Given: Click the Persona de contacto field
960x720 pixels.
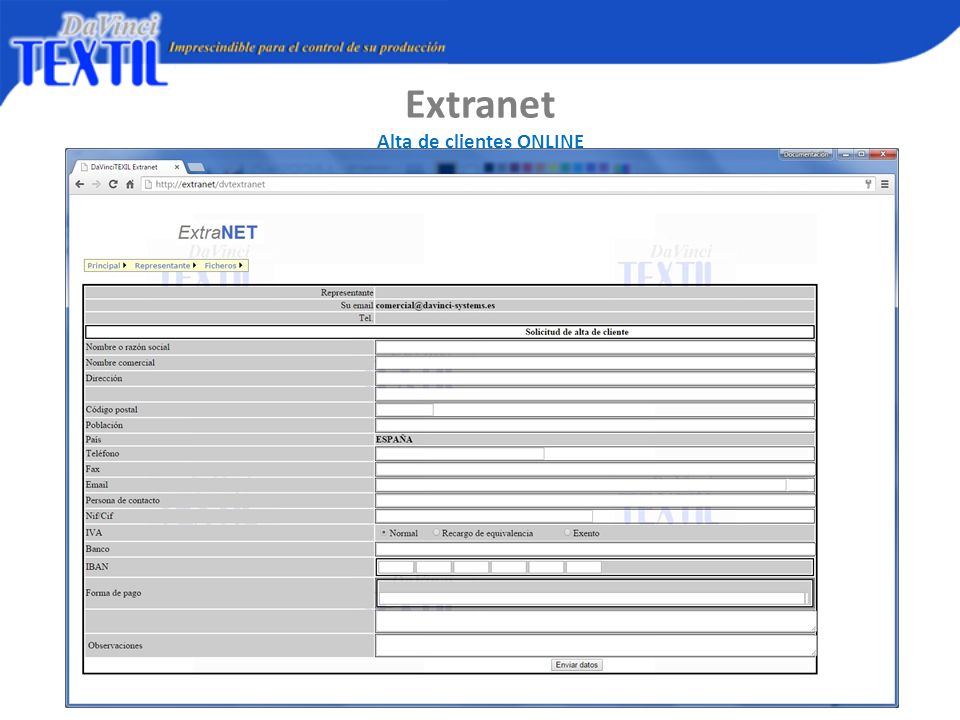Looking at the screenshot, I should [595, 501].
